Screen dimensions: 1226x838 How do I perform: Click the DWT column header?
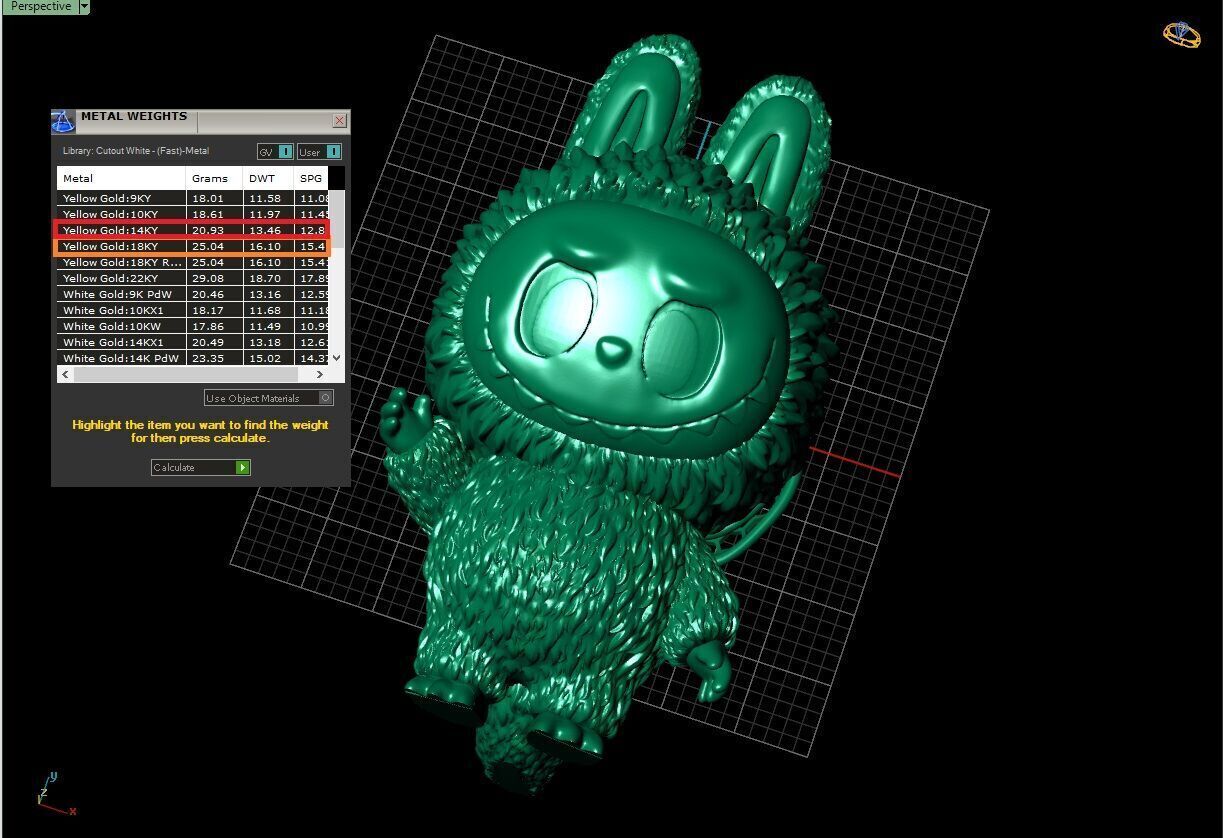coord(268,178)
